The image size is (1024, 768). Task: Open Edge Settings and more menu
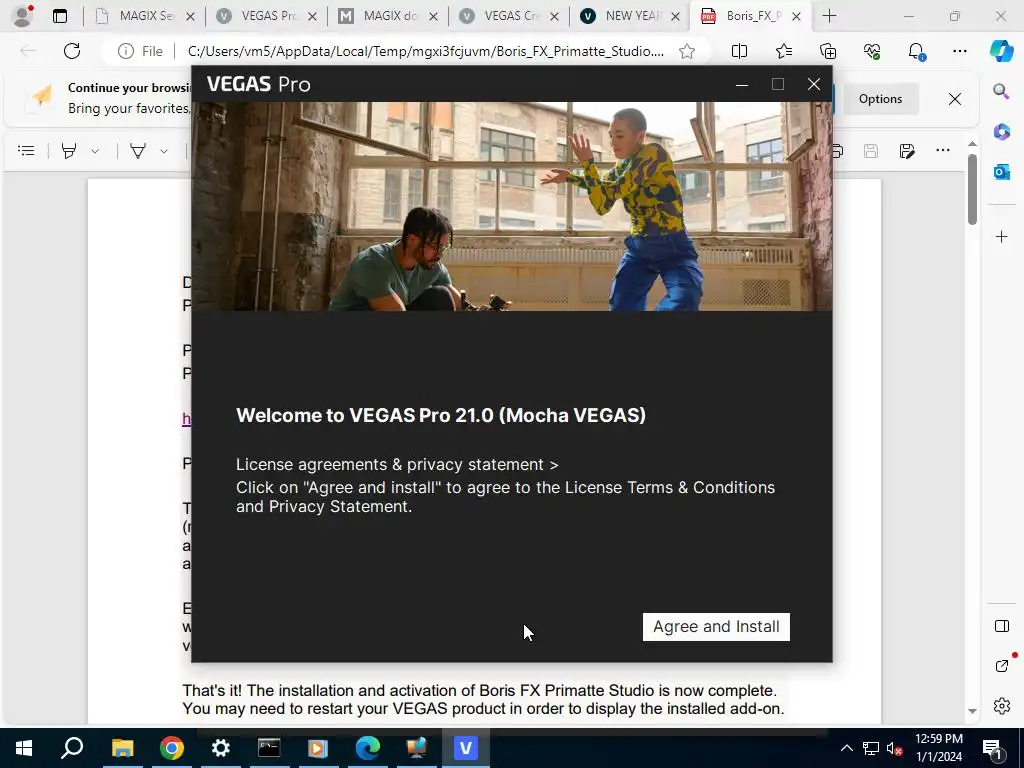point(959,51)
